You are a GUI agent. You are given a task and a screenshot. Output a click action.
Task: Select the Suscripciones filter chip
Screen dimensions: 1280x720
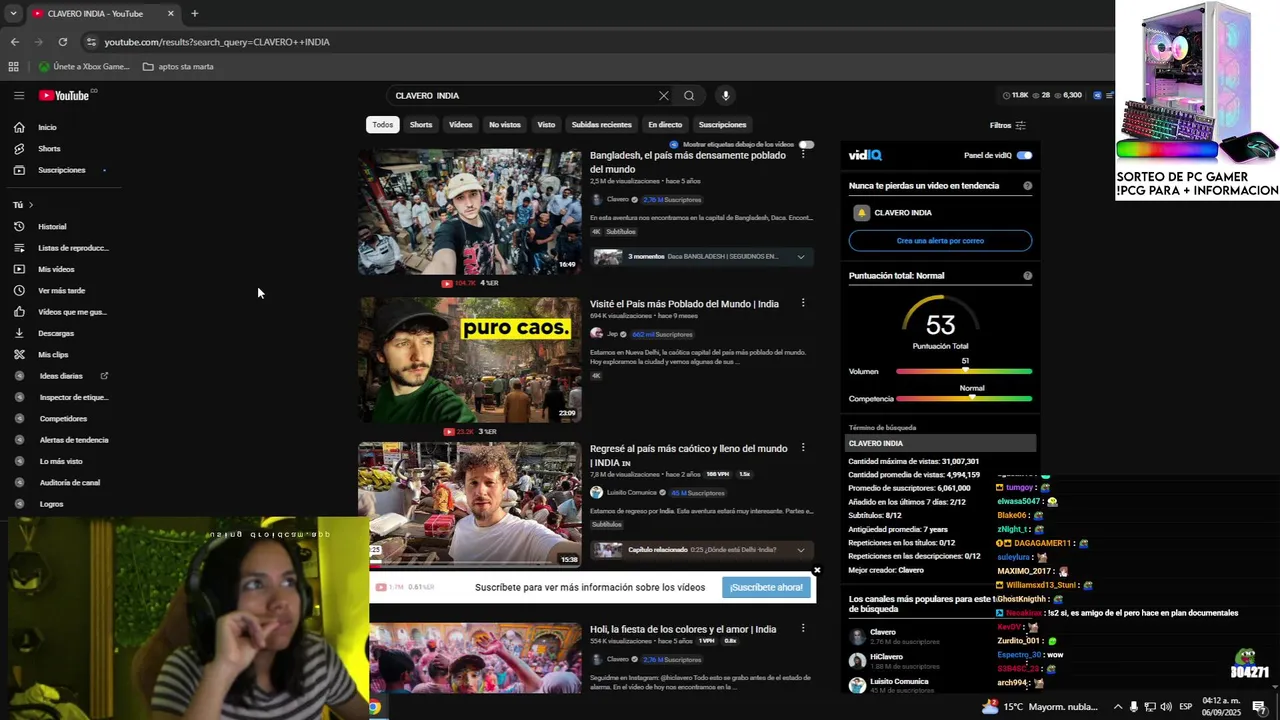click(x=722, y=125)
